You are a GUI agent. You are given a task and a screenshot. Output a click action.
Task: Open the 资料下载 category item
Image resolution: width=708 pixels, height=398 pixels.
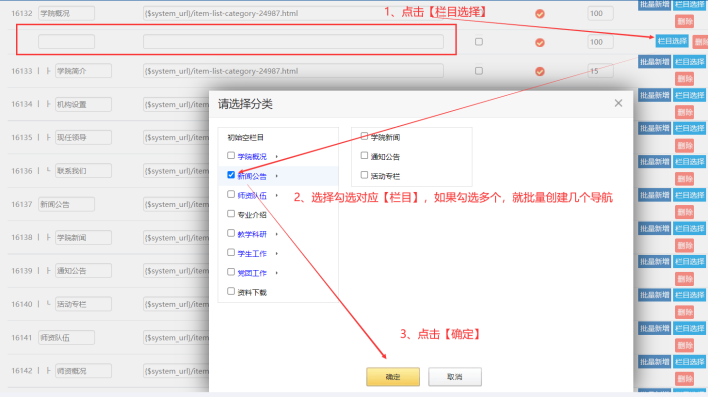pos(252,293)
